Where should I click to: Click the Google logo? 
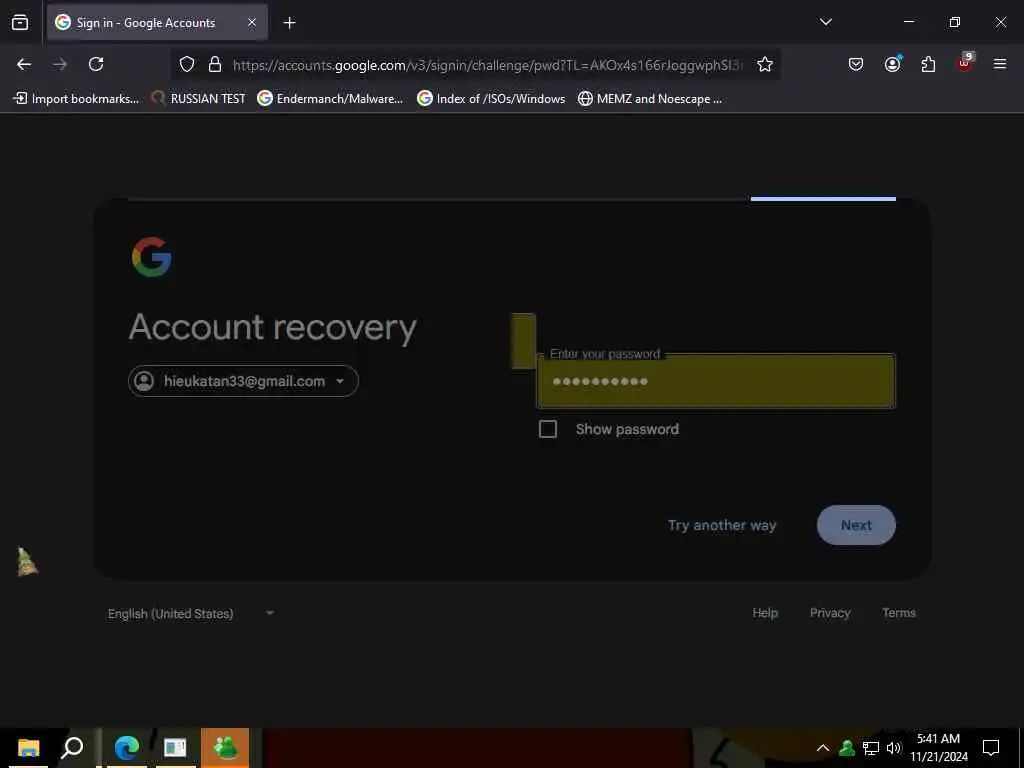pos(152,257)
